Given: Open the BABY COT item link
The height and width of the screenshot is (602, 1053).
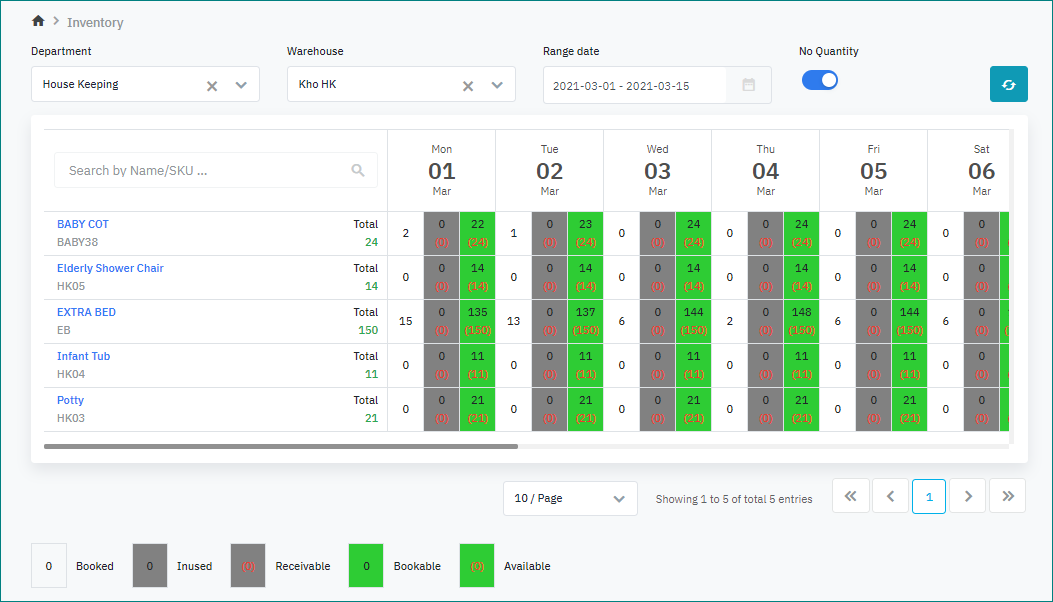Looking at the screenshot, I should click(83, 224).
